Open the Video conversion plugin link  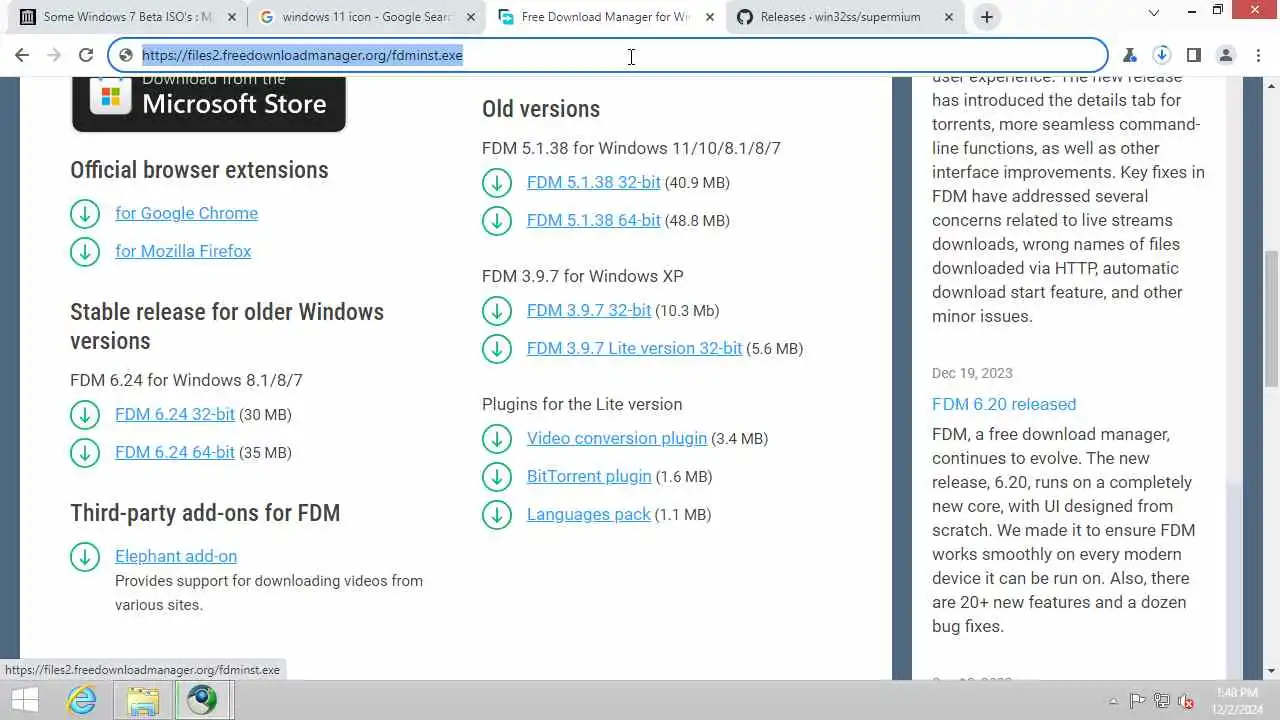pyautogui.click(x=617, y=438)
